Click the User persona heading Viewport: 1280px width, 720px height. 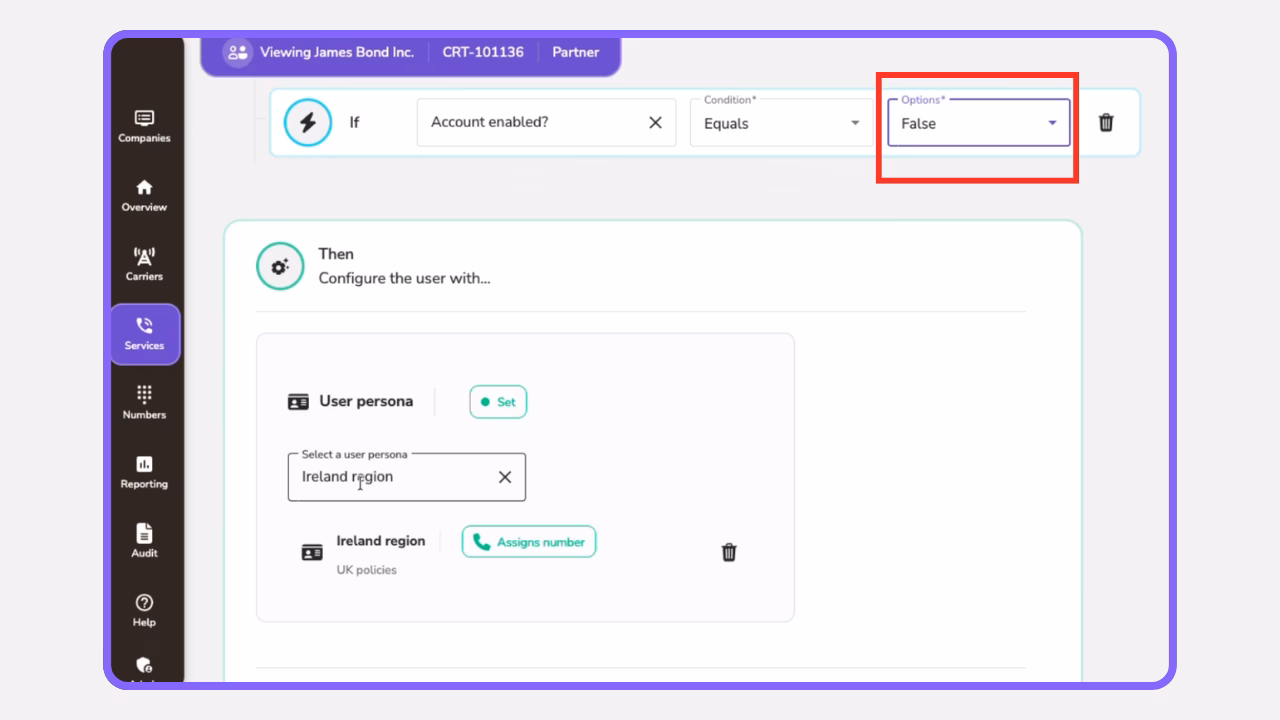pos(366,401)
